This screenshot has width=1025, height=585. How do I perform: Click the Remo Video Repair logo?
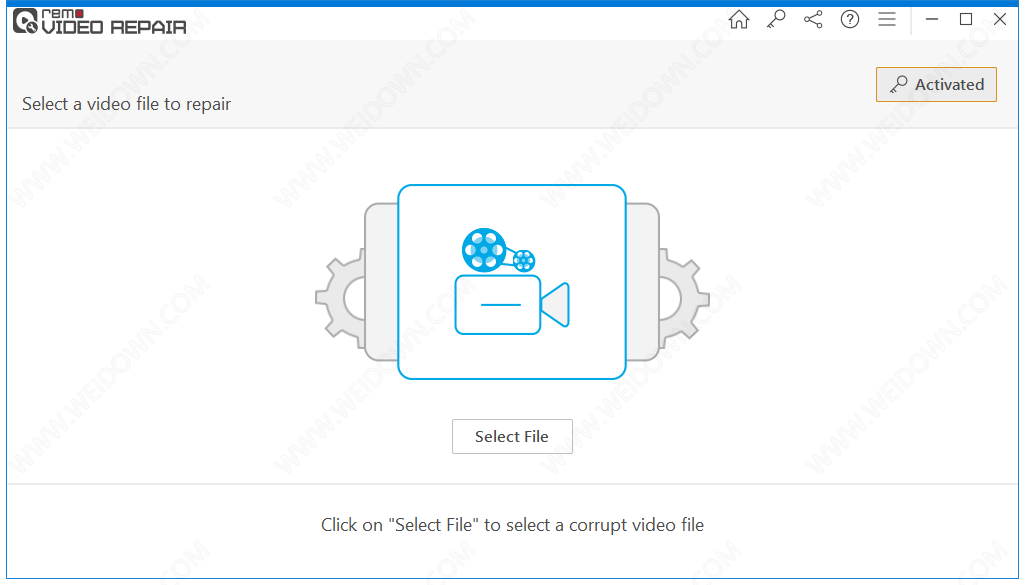point(100,22)
